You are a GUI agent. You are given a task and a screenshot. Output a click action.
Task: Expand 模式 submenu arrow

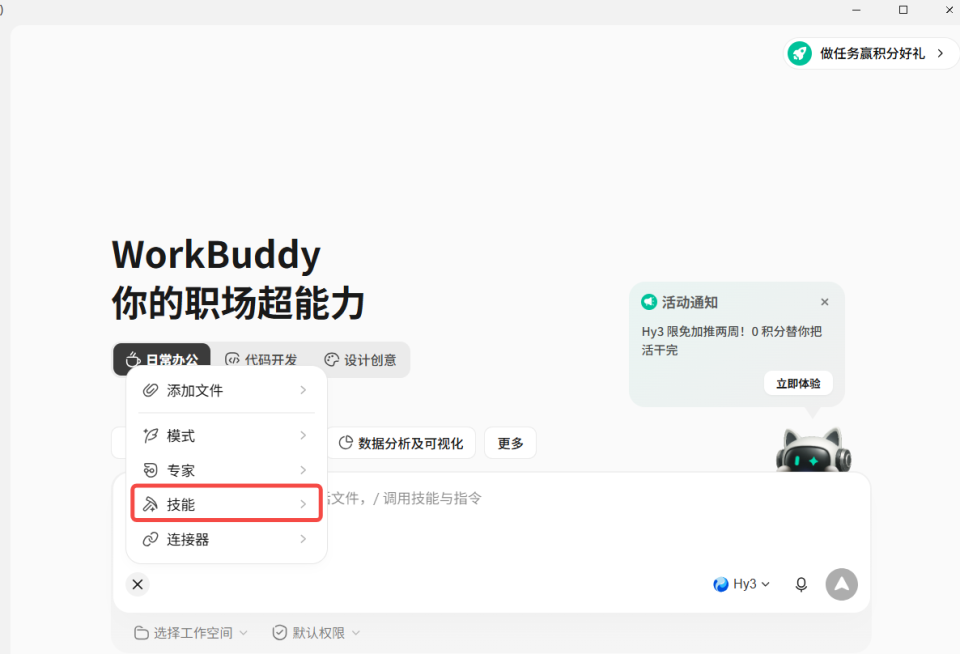coord(303,435)
